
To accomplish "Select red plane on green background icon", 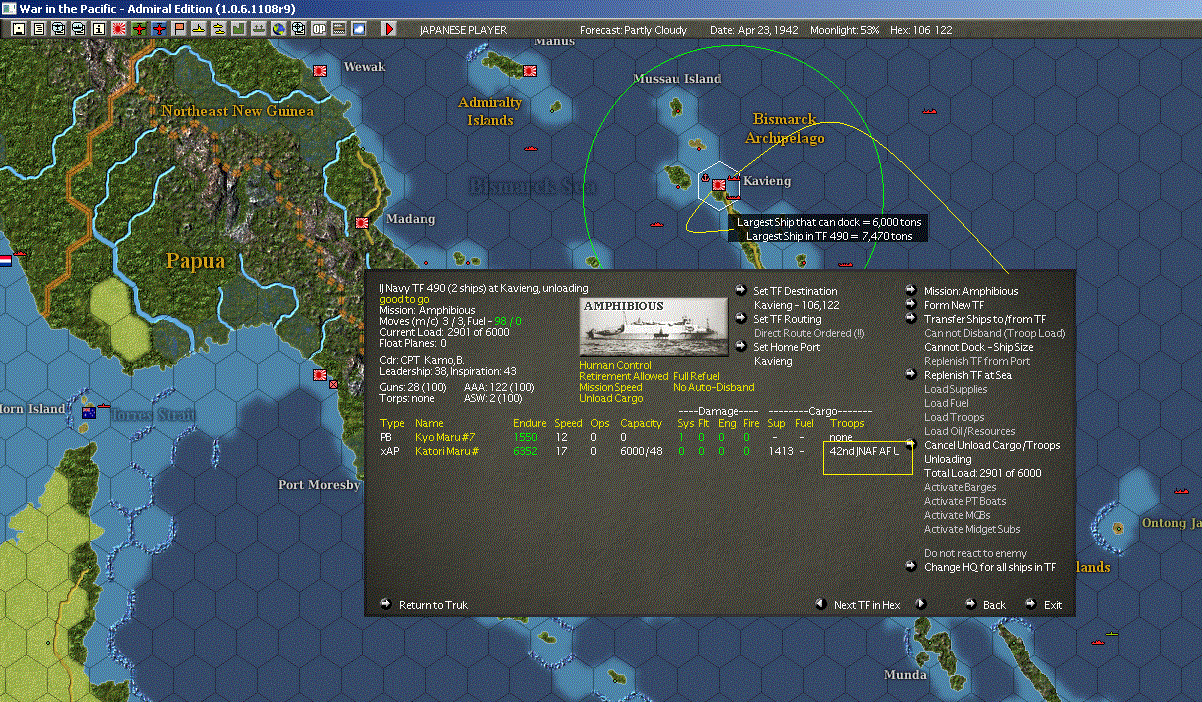I will [x=139, y=29].
